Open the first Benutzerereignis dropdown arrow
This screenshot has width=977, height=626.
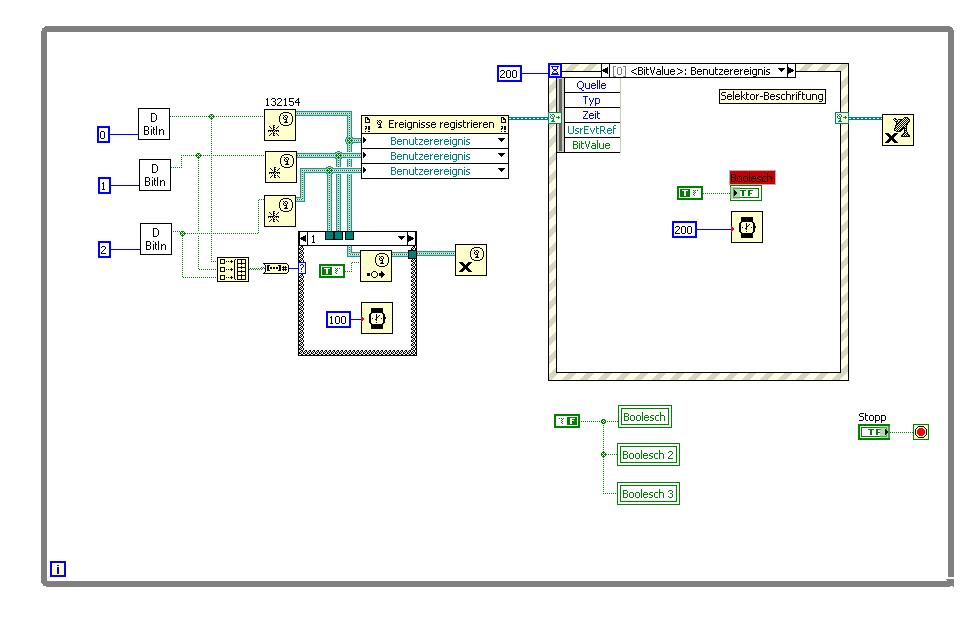point(501,141)
